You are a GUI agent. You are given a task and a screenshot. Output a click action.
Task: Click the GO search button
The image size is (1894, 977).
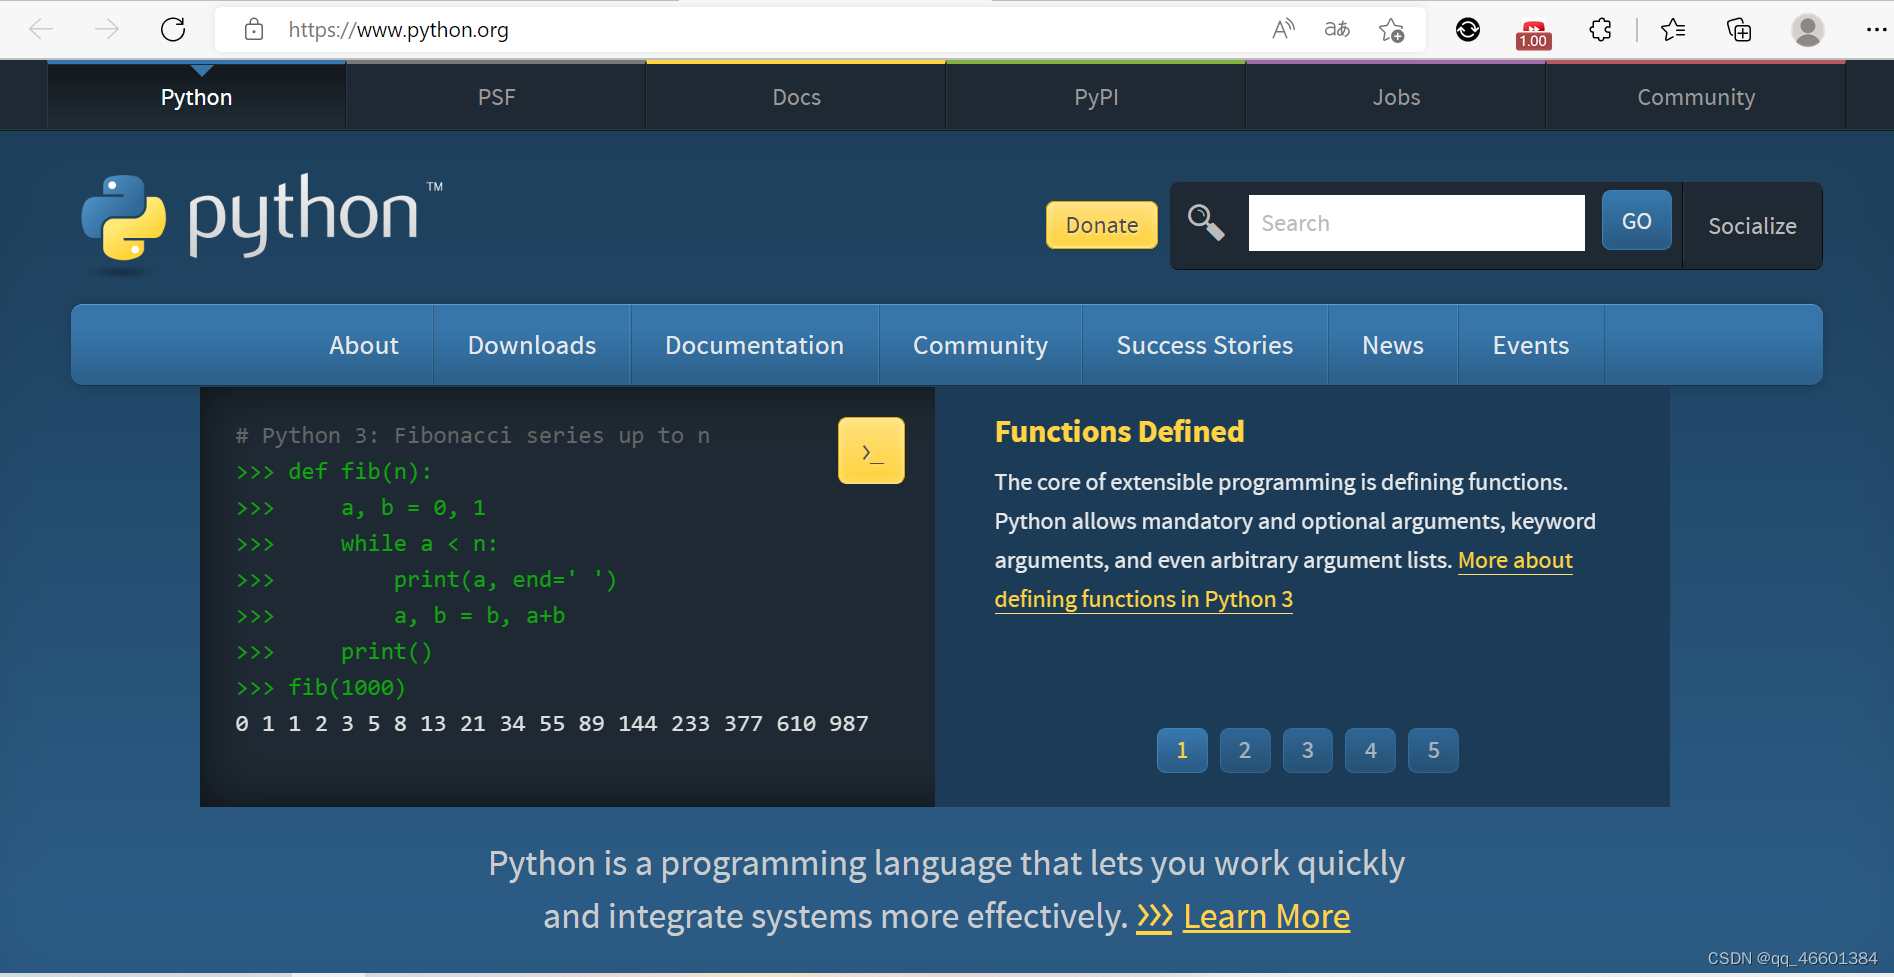1636,221
